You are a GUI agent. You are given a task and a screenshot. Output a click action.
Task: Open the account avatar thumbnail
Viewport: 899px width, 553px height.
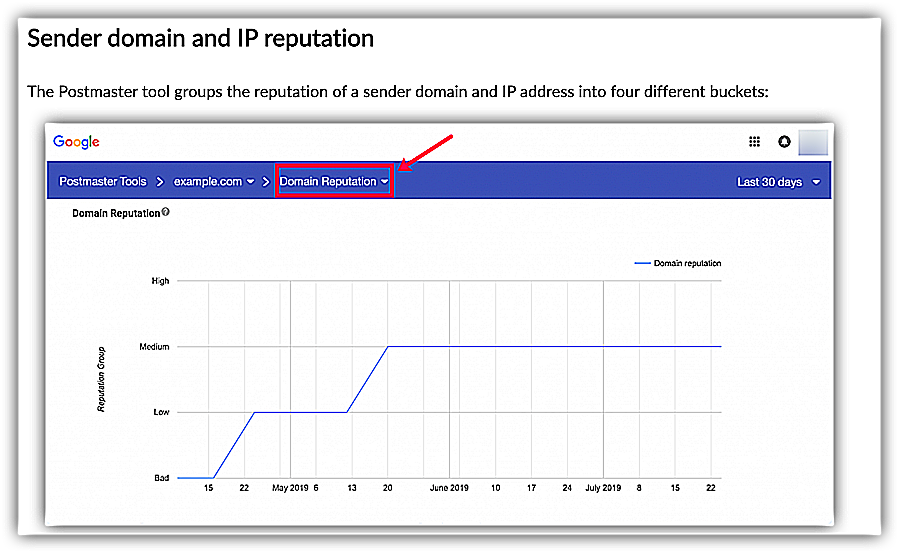tap(813, 142)
